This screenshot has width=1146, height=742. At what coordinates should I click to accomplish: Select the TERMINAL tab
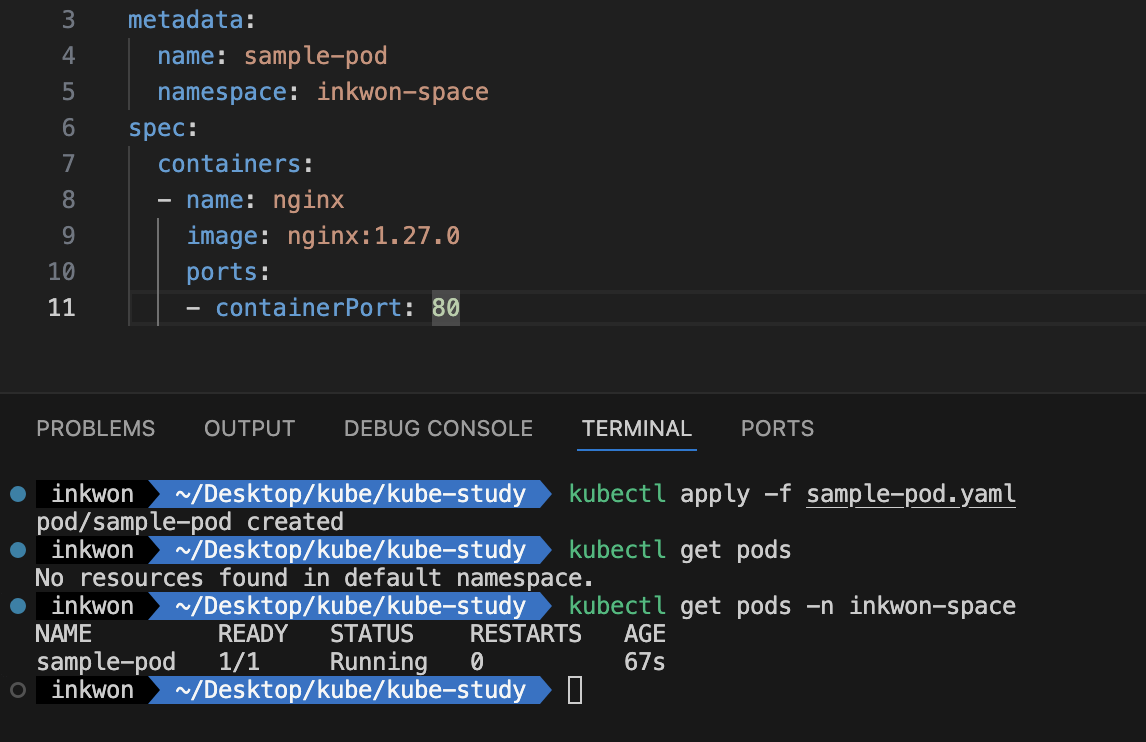(x=636, y=429)
